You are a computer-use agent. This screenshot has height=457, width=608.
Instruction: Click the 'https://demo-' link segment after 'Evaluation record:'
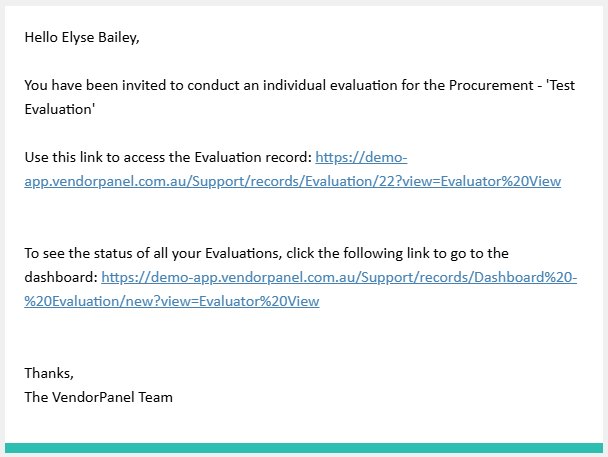[361, 157]
